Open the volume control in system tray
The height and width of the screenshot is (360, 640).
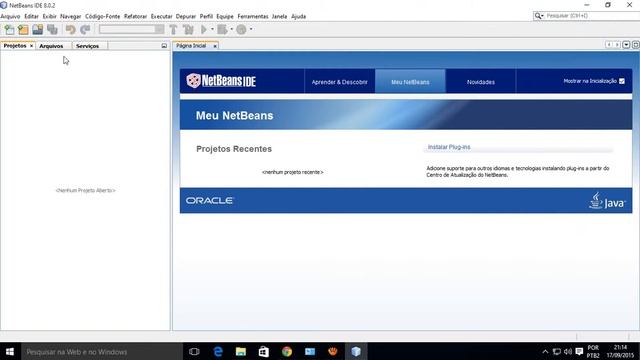(568, 351)
